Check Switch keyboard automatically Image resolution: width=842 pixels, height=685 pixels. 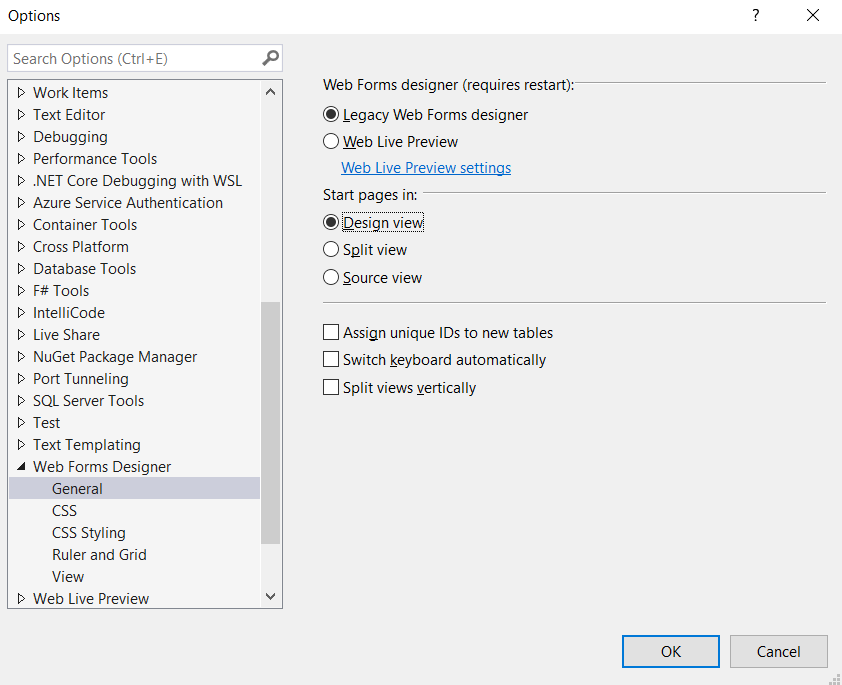click(331, 359)
